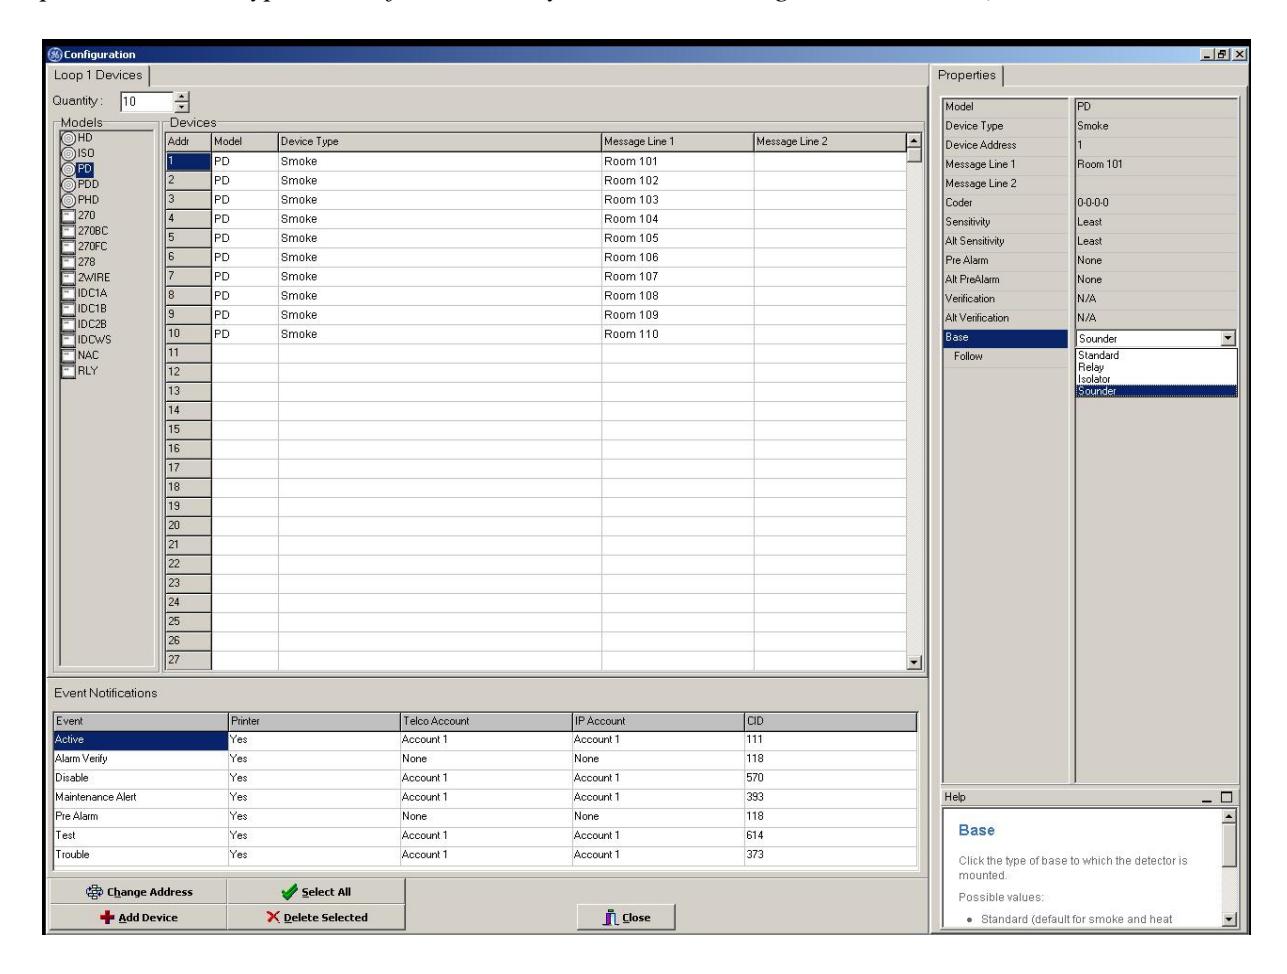The height and width of the screenshot is (974, 1287).
Task: Select the HD detector model icon
Action: point(69,139)
